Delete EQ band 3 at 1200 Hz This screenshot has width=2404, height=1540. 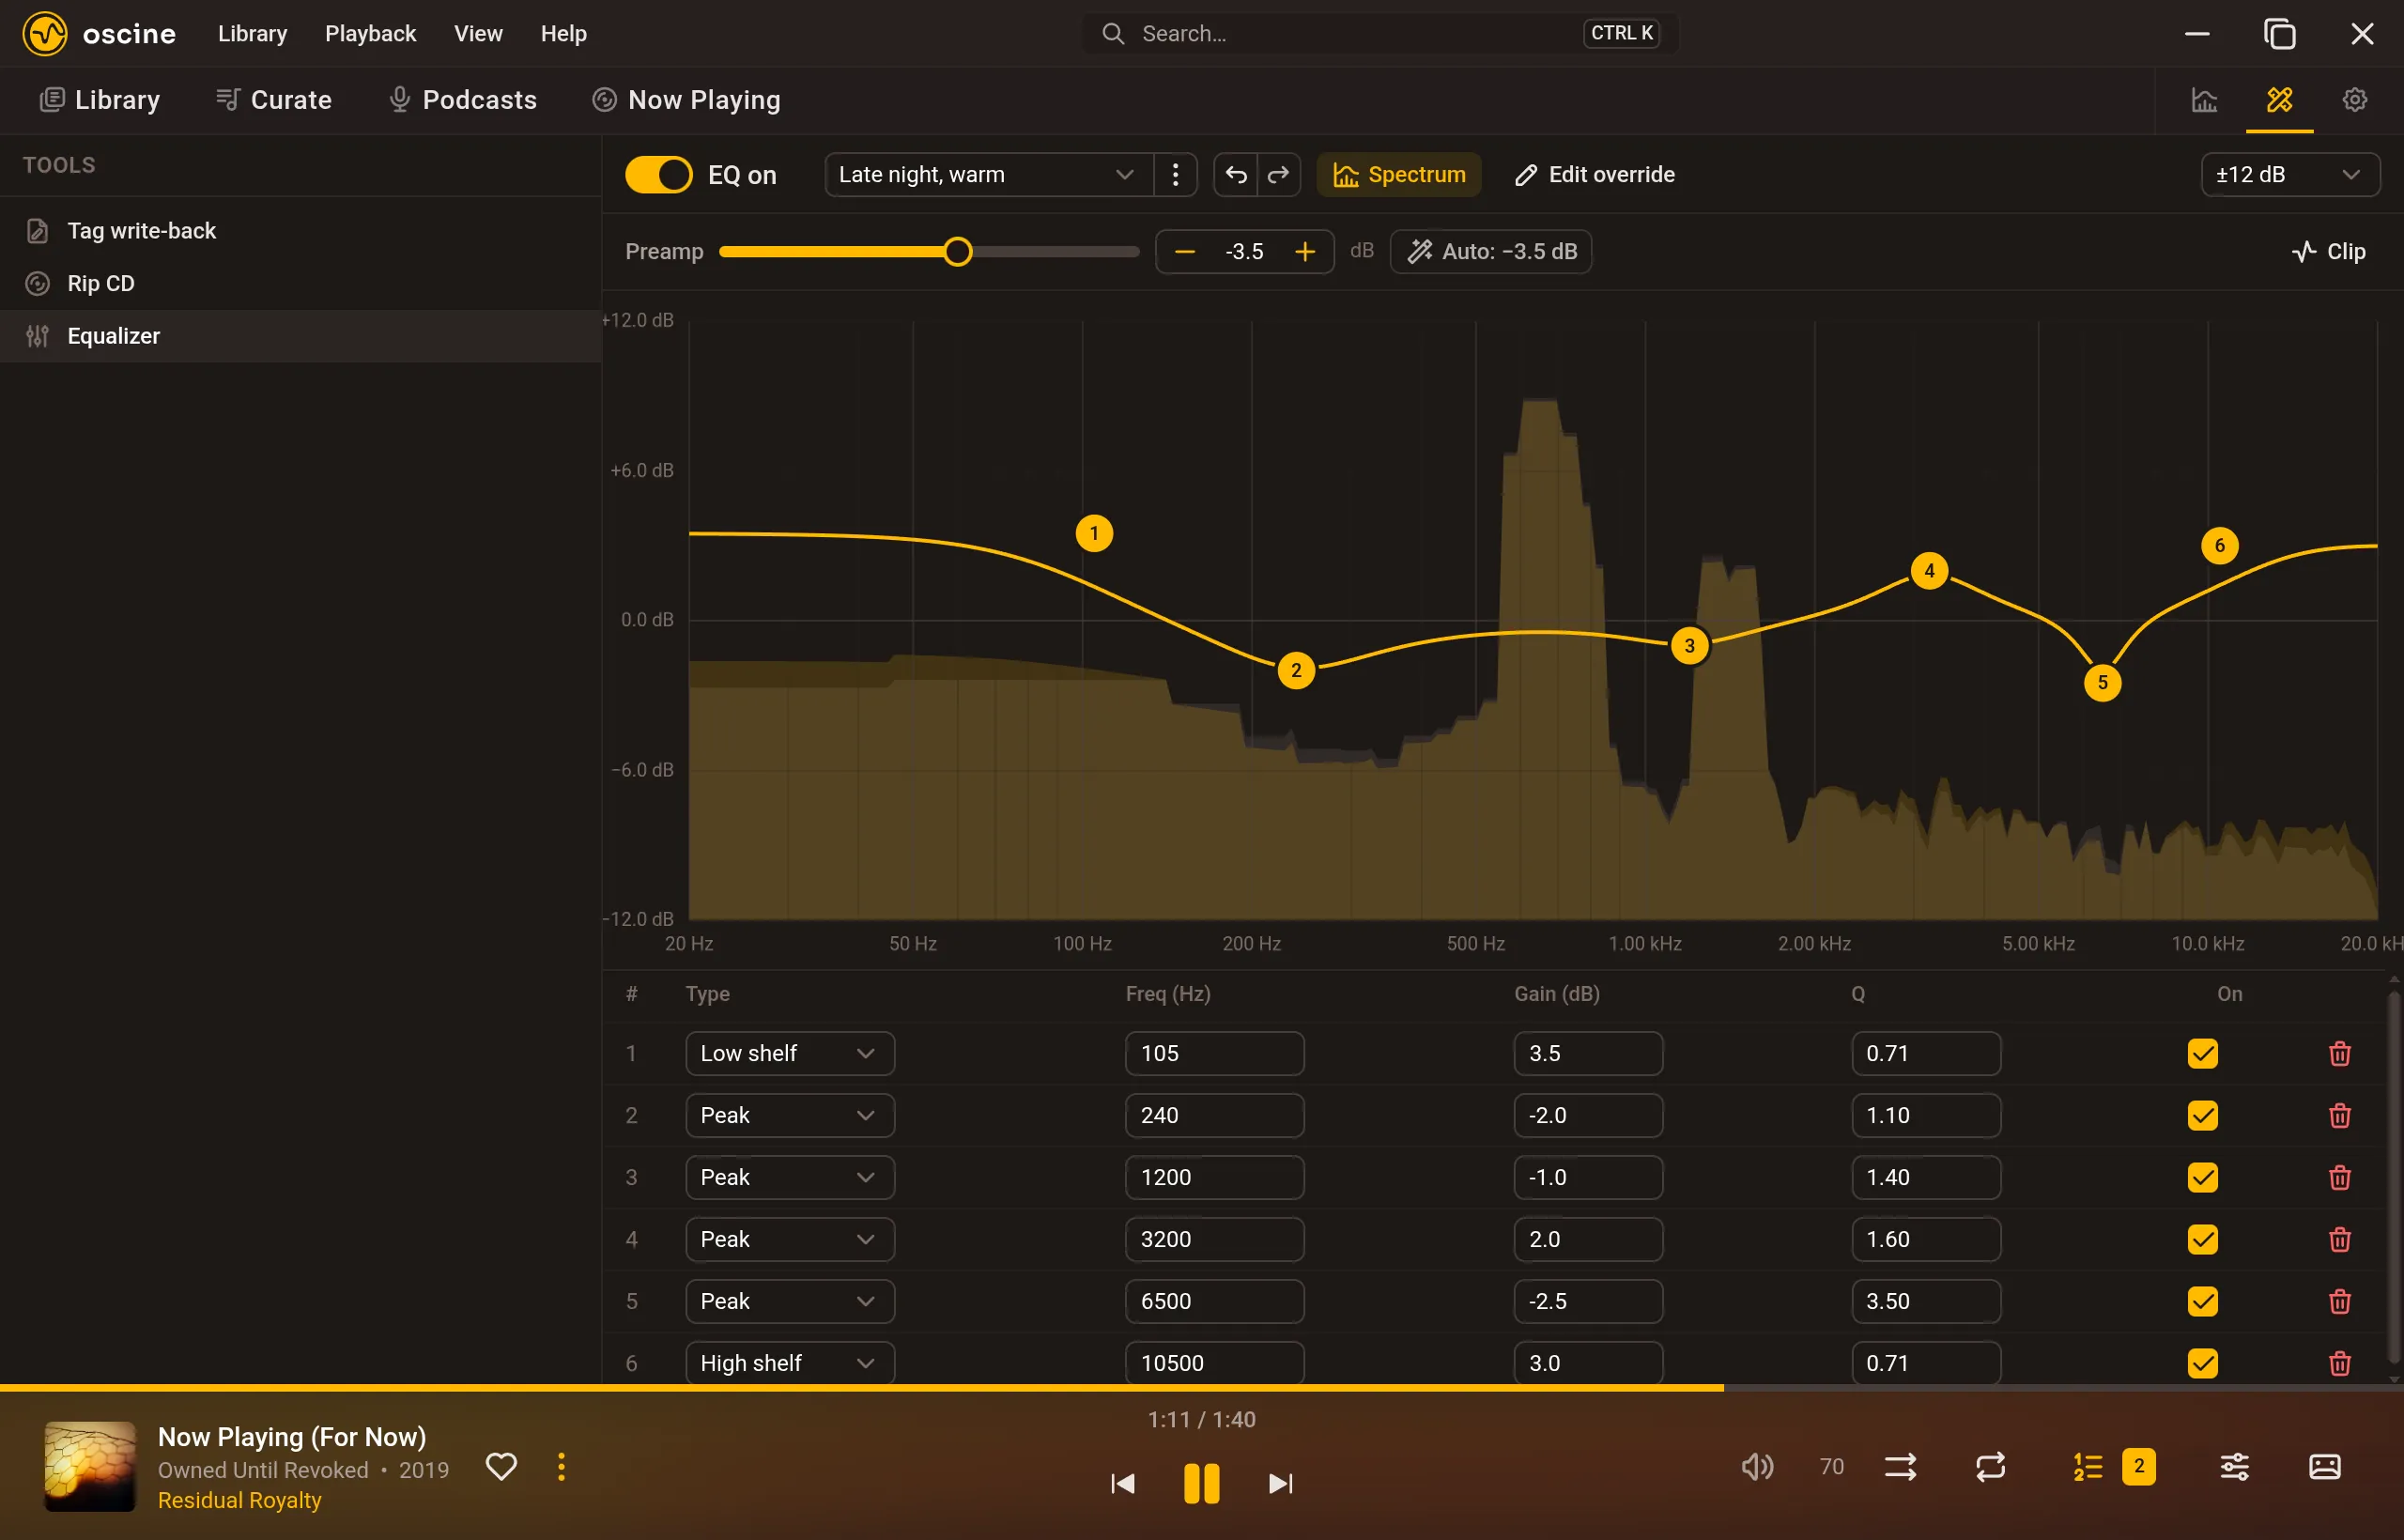(2339, 1178)
